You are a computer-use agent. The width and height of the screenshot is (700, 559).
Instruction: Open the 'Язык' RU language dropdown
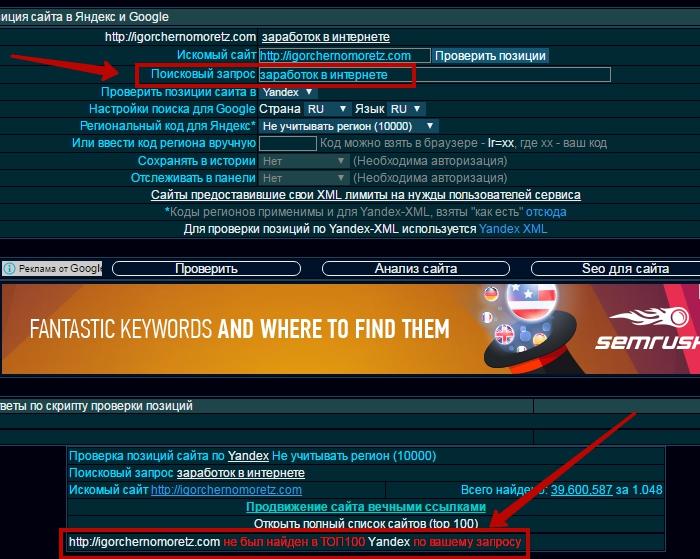pyautogui.click(x=406, y=109)
